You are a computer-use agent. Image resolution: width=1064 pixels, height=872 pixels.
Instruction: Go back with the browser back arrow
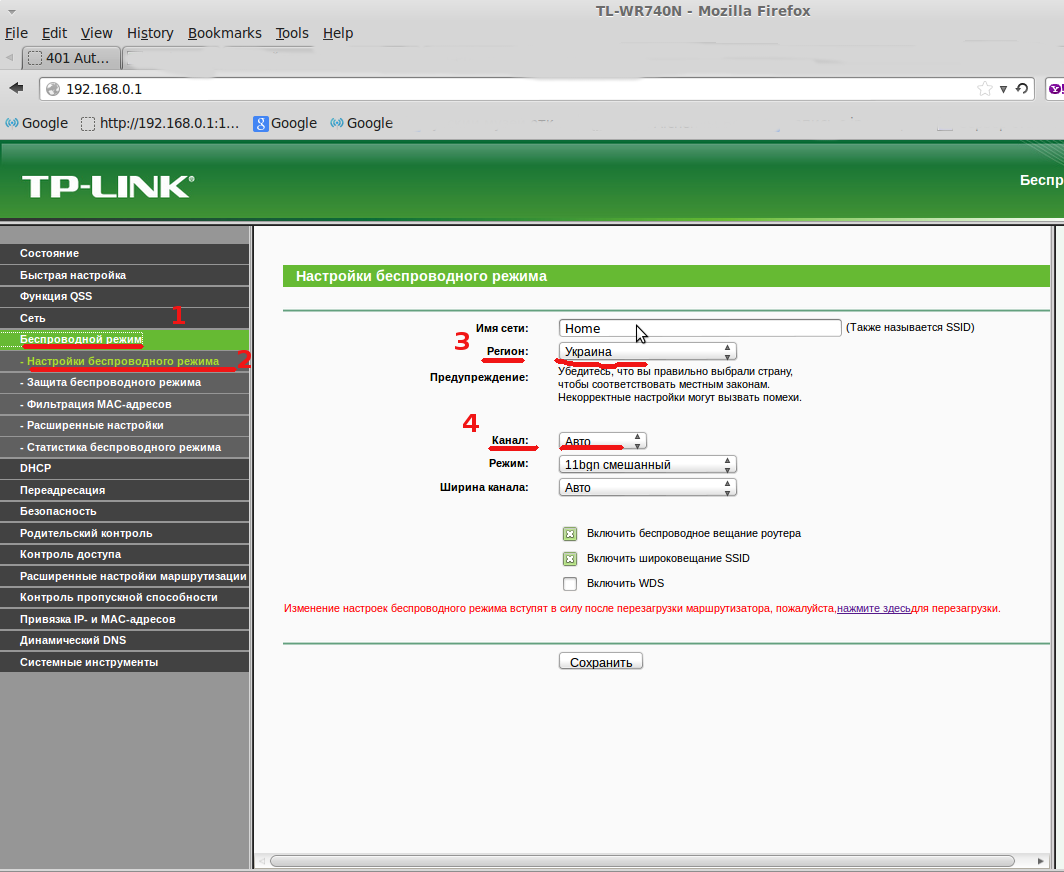click(16, 88)
